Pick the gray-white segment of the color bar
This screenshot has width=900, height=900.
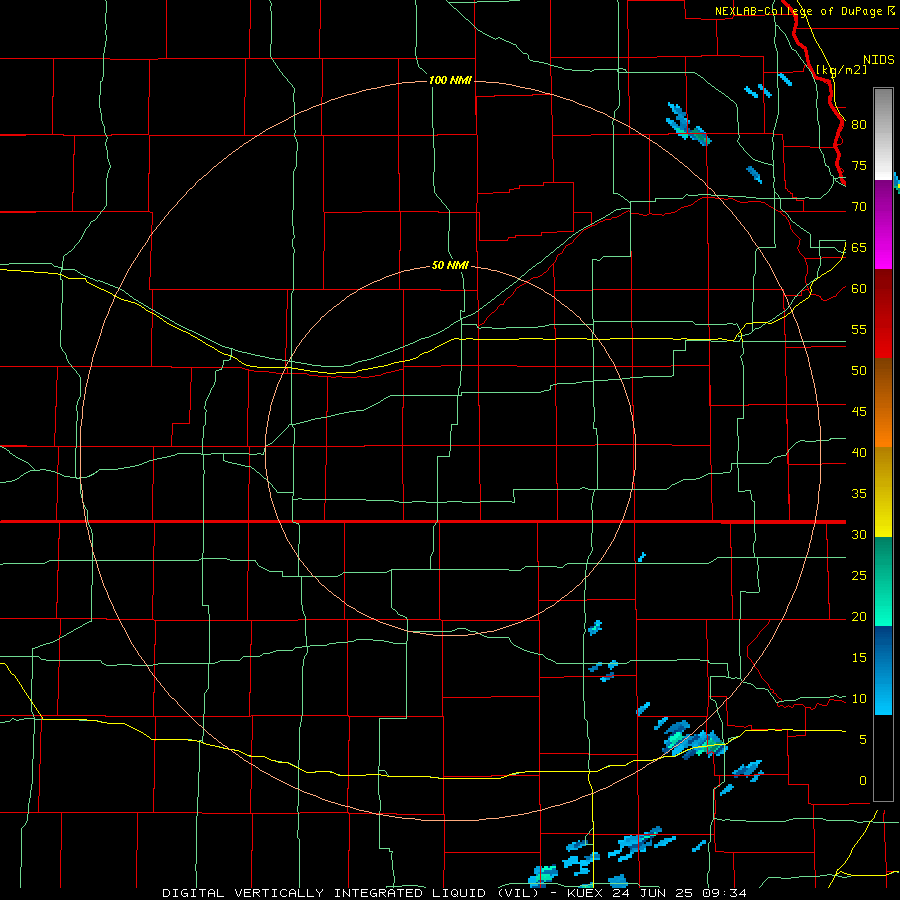point(883,134)
